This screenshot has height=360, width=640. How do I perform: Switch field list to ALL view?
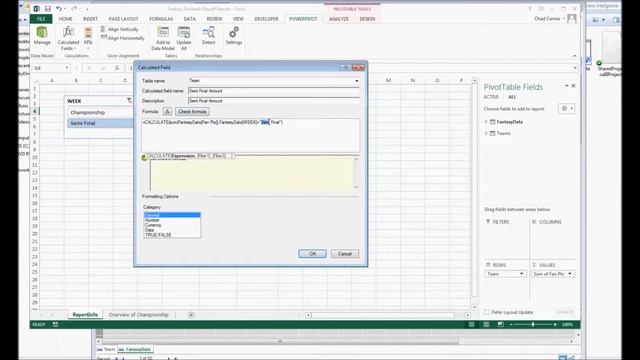point(512,97)
